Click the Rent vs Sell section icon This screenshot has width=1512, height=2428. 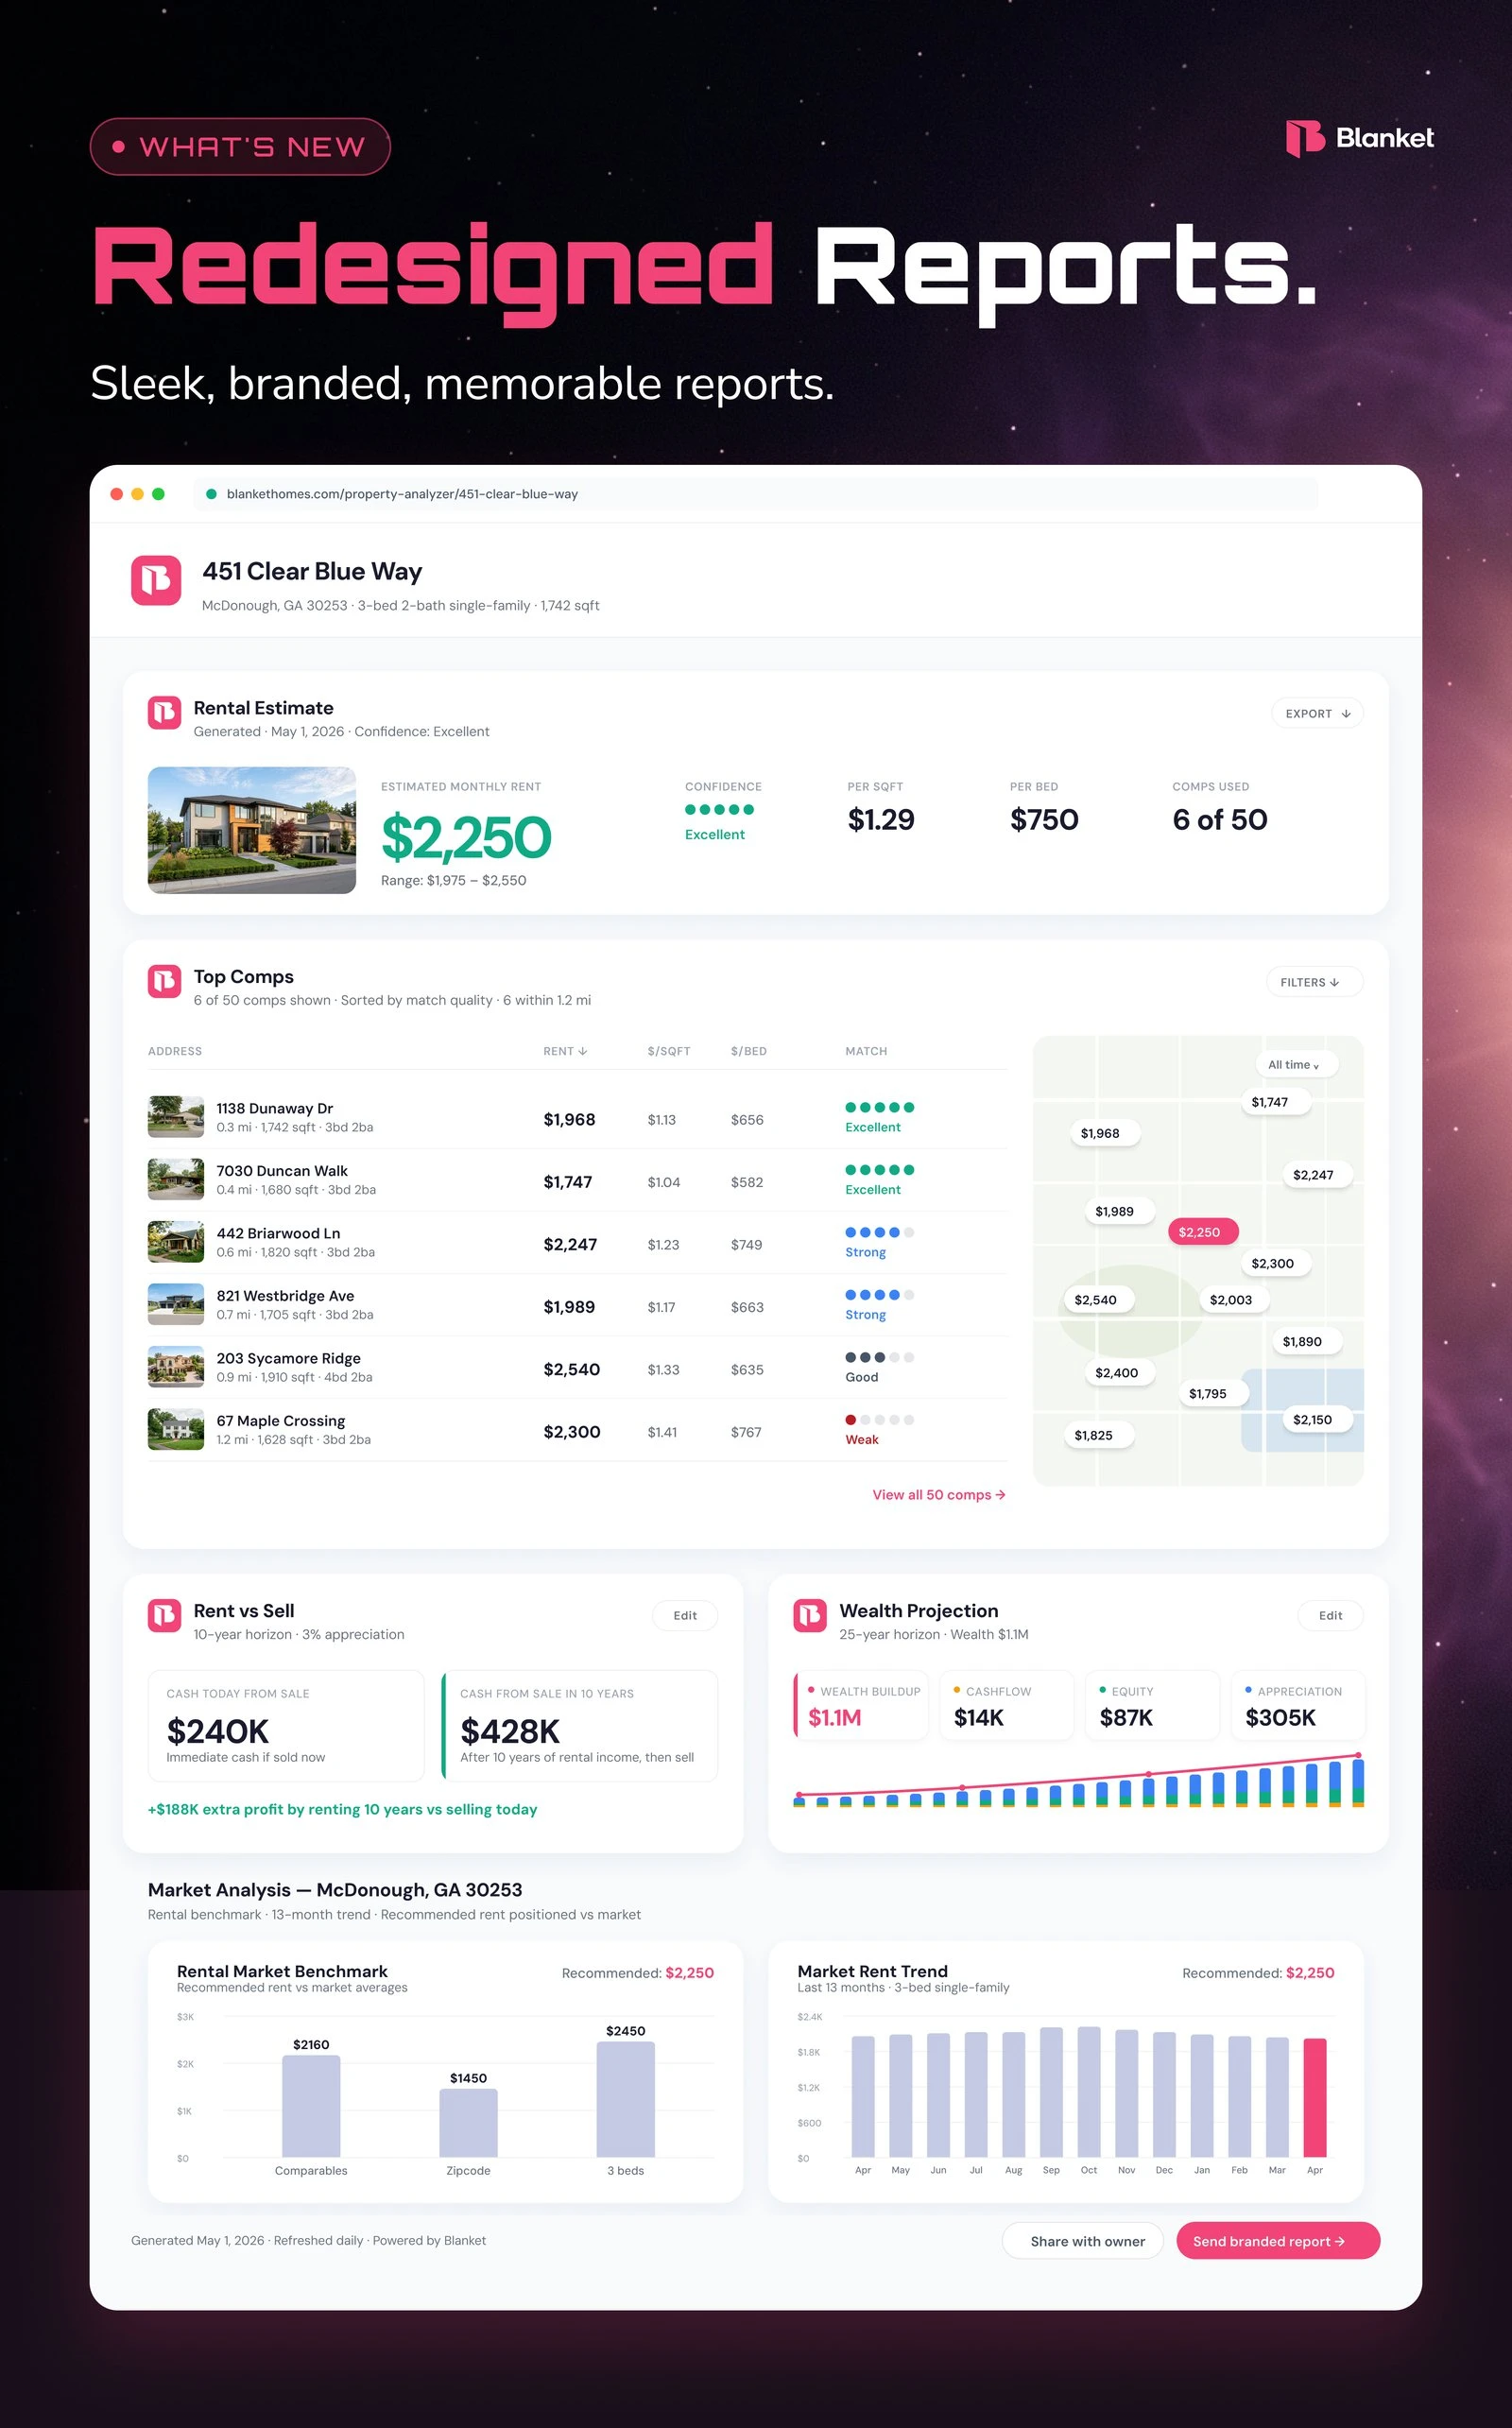point(165,1615)
